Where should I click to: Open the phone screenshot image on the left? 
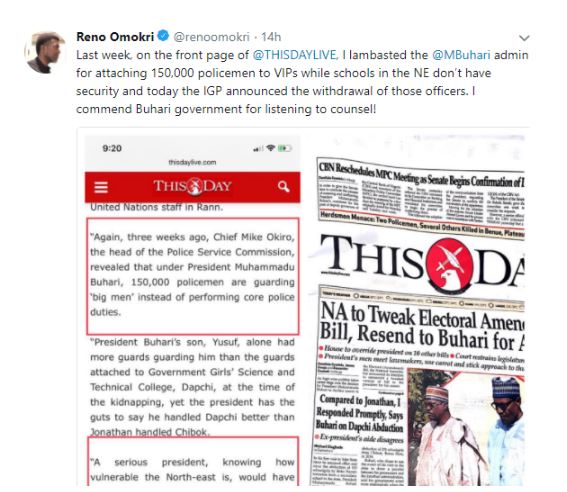[192, 311]
